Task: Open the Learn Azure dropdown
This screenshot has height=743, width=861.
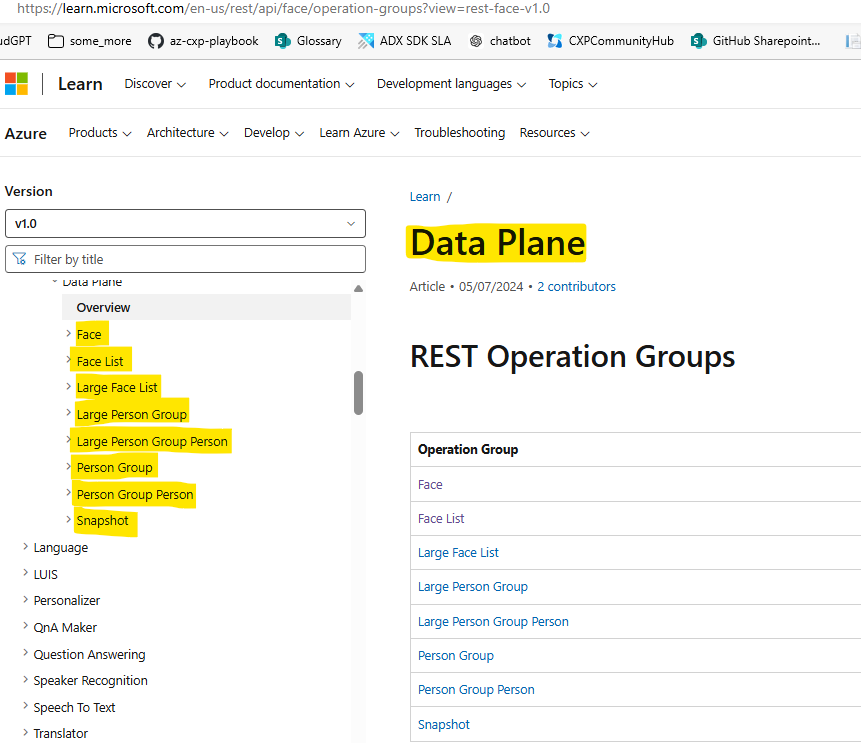Action: pos(359,133)
